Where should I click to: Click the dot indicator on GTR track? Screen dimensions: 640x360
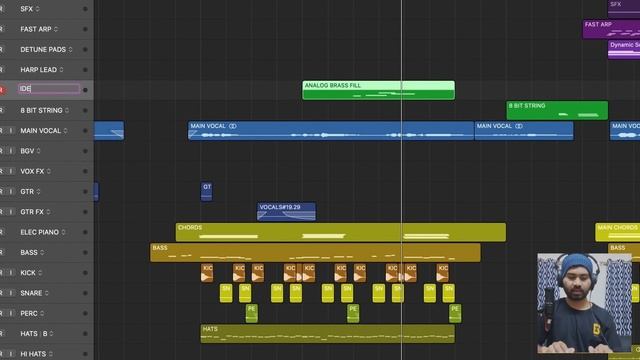(x=85, y=191)
